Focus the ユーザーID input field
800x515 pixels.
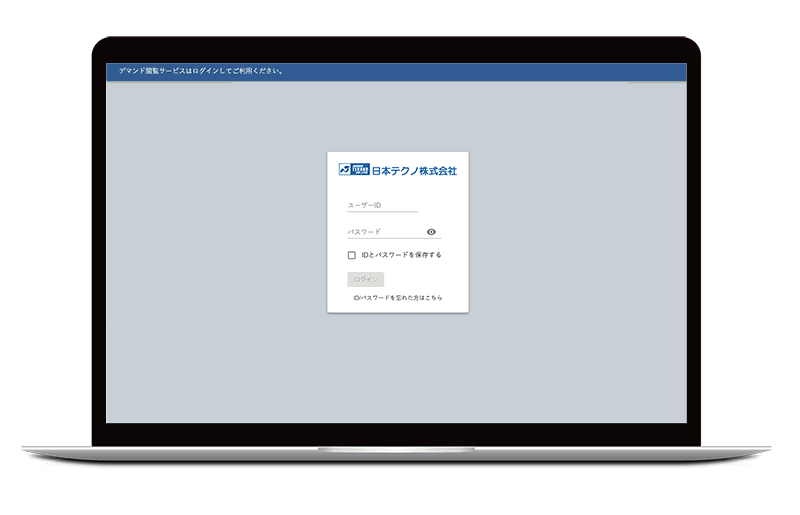coord(382,205)
